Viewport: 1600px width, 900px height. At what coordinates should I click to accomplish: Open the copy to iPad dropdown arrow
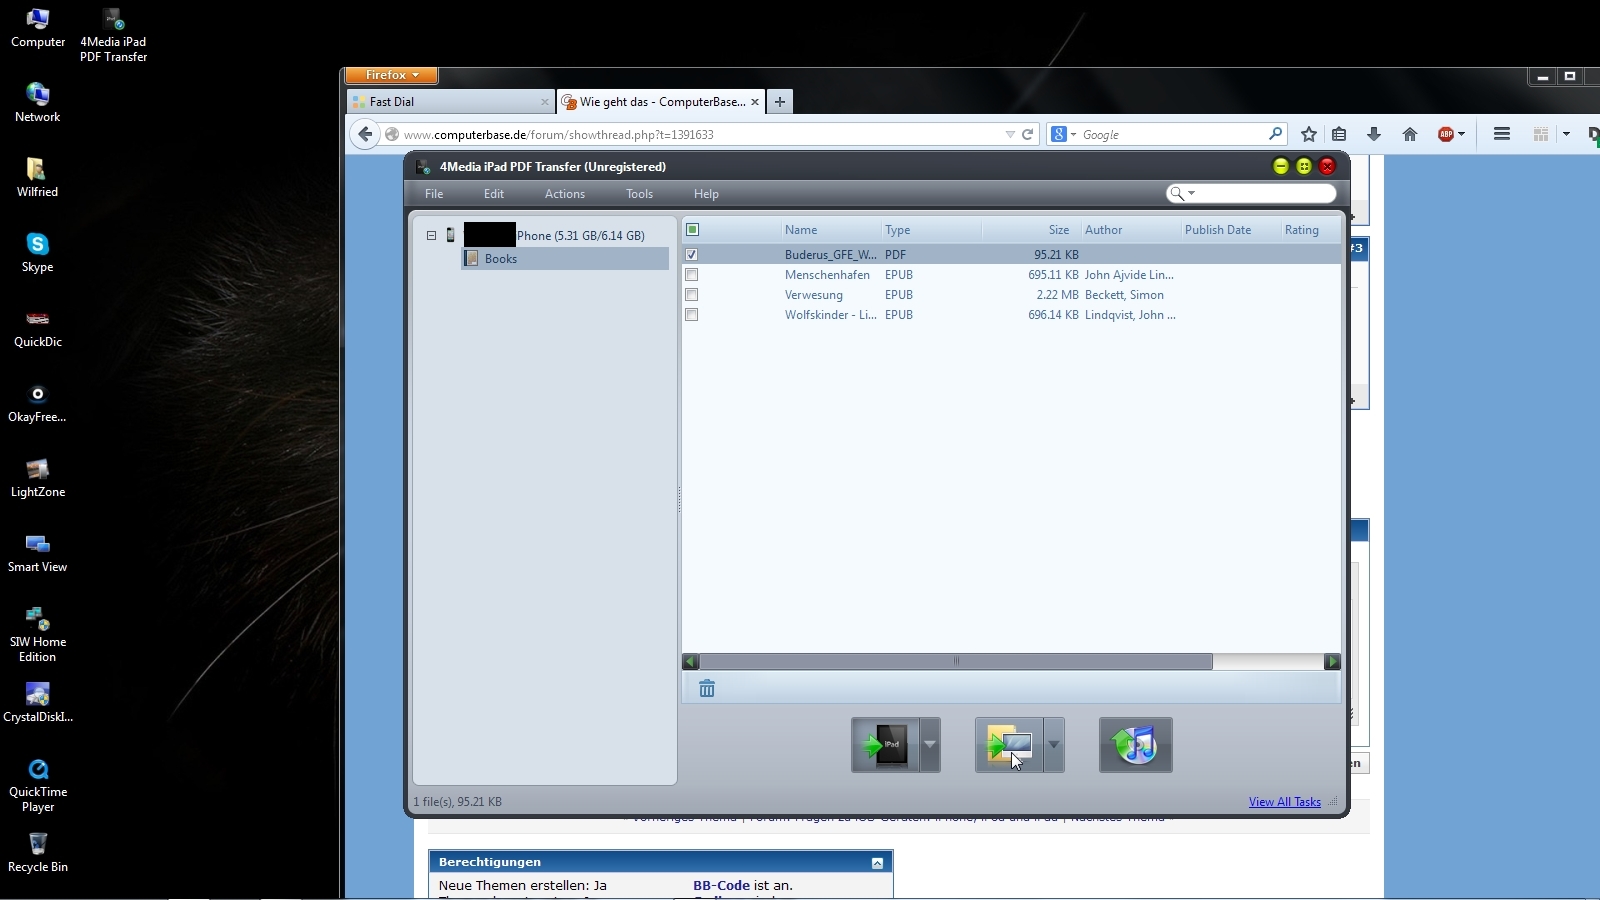[x=930, y=745]
